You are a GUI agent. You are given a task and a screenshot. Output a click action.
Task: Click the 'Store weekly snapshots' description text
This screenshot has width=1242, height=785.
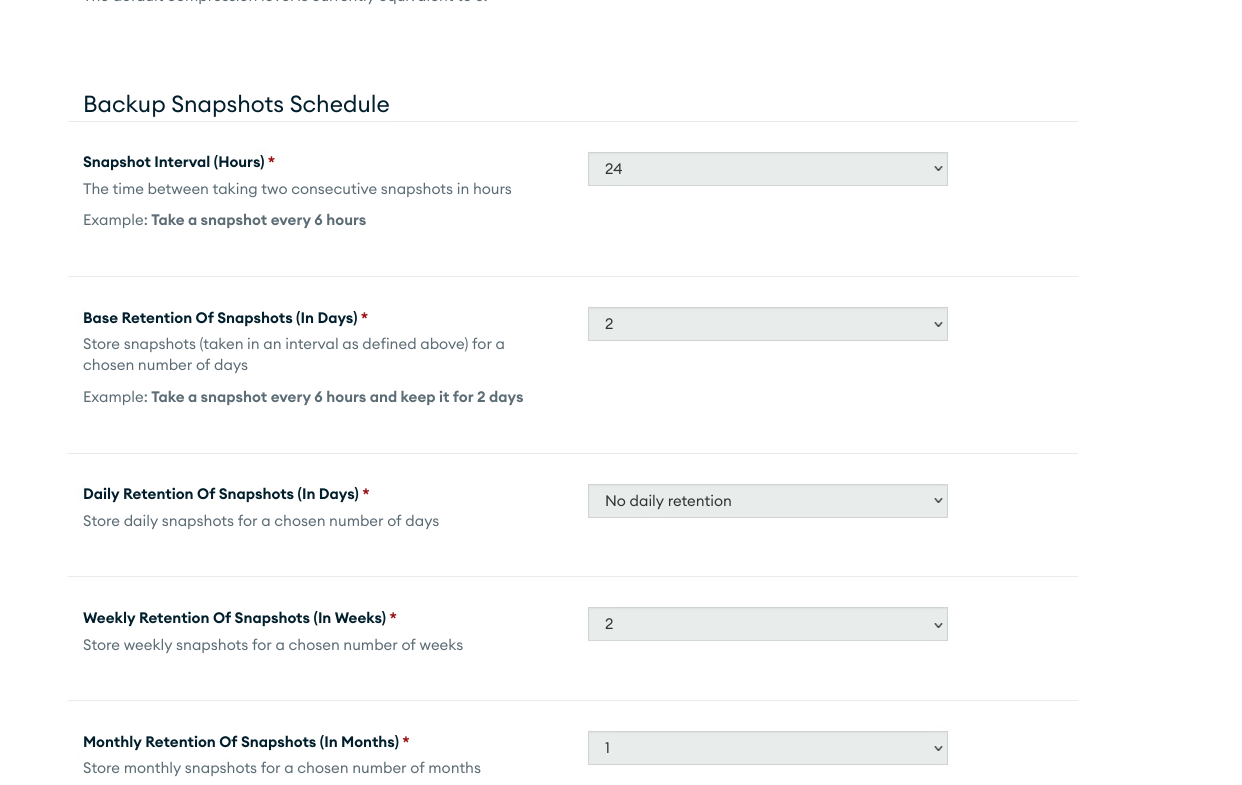click(x=273, y=645)
